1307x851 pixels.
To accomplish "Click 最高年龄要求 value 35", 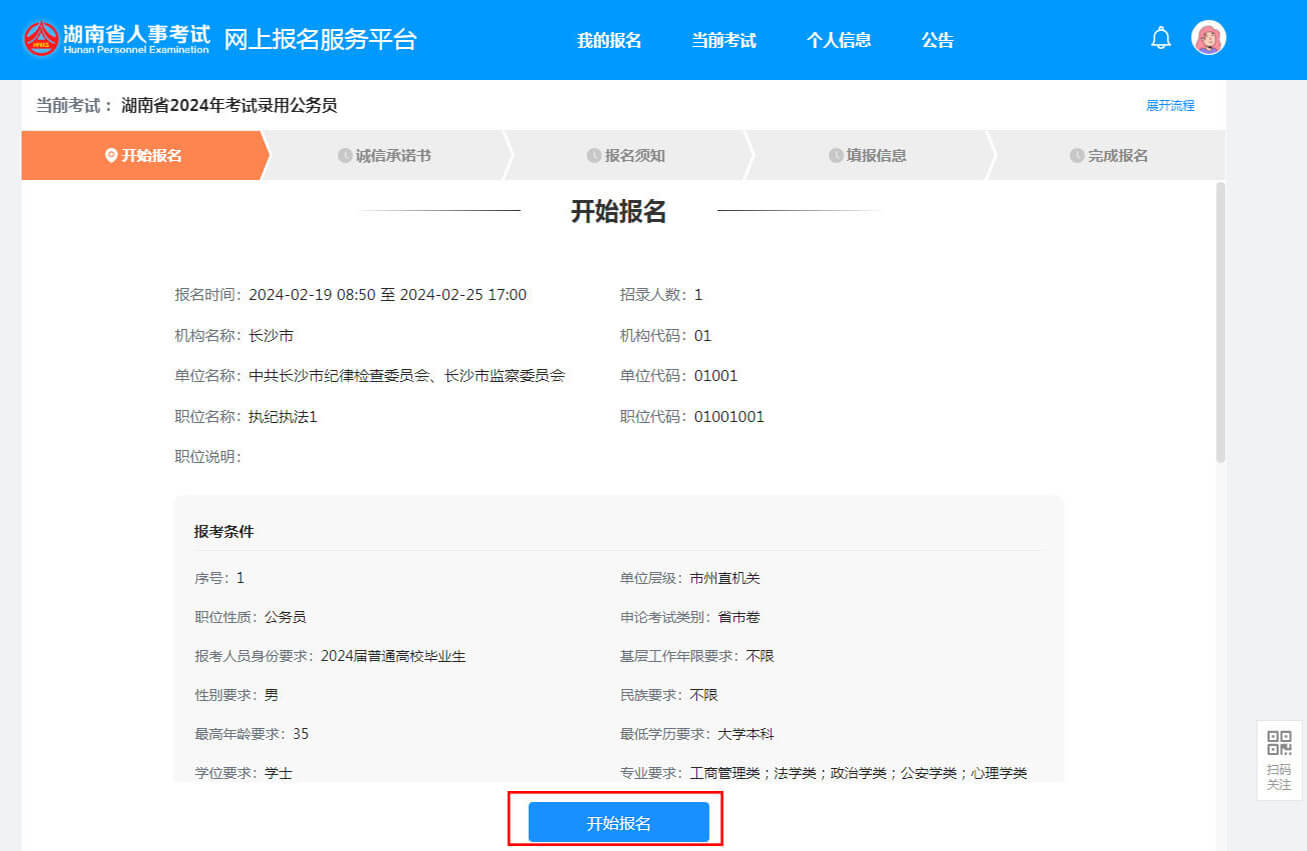I will 301,734.
